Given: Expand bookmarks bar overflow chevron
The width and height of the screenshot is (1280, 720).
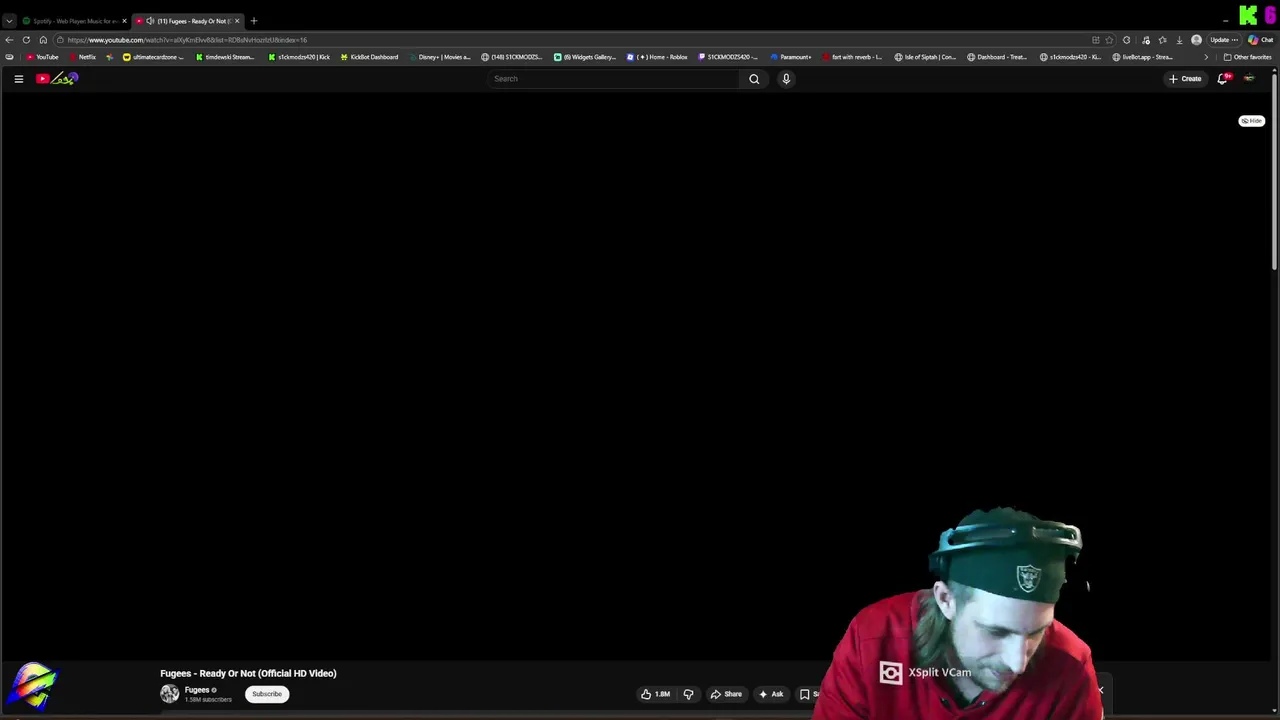Looking at the screenshot, I should pyautogui.click(x=1206, y=57).
